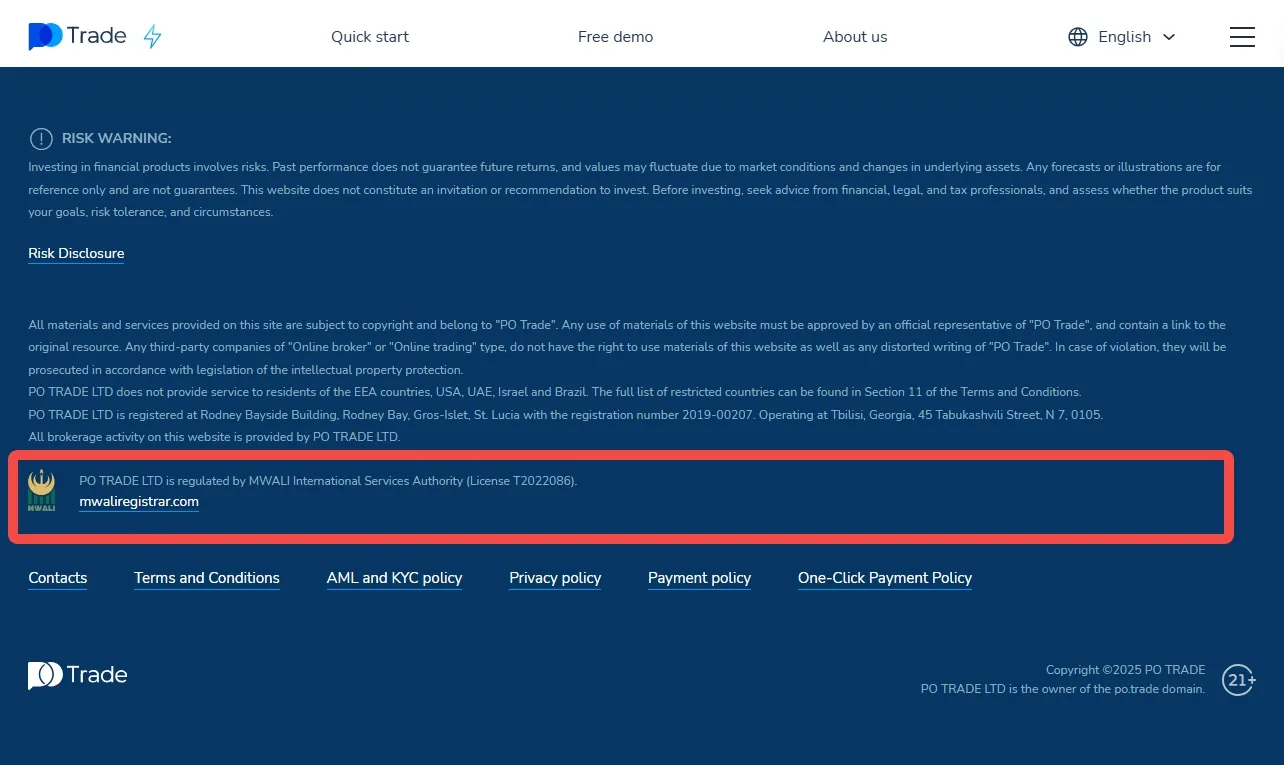Visit the mwaliregistrar.com link

coord(139,502)
